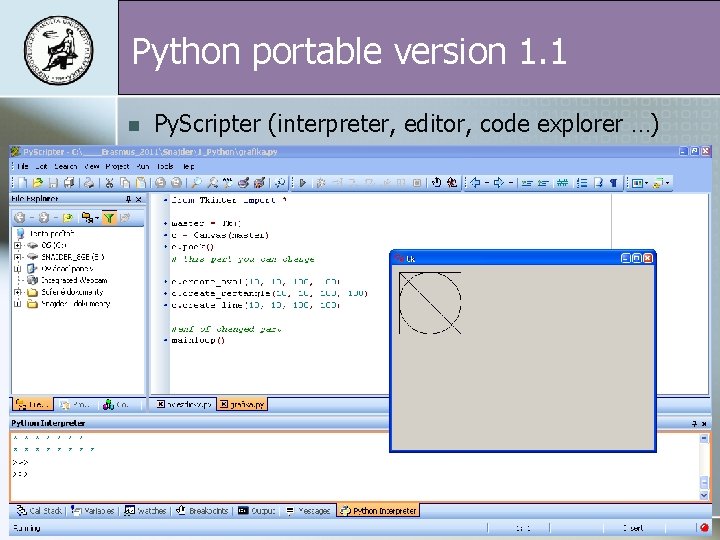Open the Help menu

point(188,166)
